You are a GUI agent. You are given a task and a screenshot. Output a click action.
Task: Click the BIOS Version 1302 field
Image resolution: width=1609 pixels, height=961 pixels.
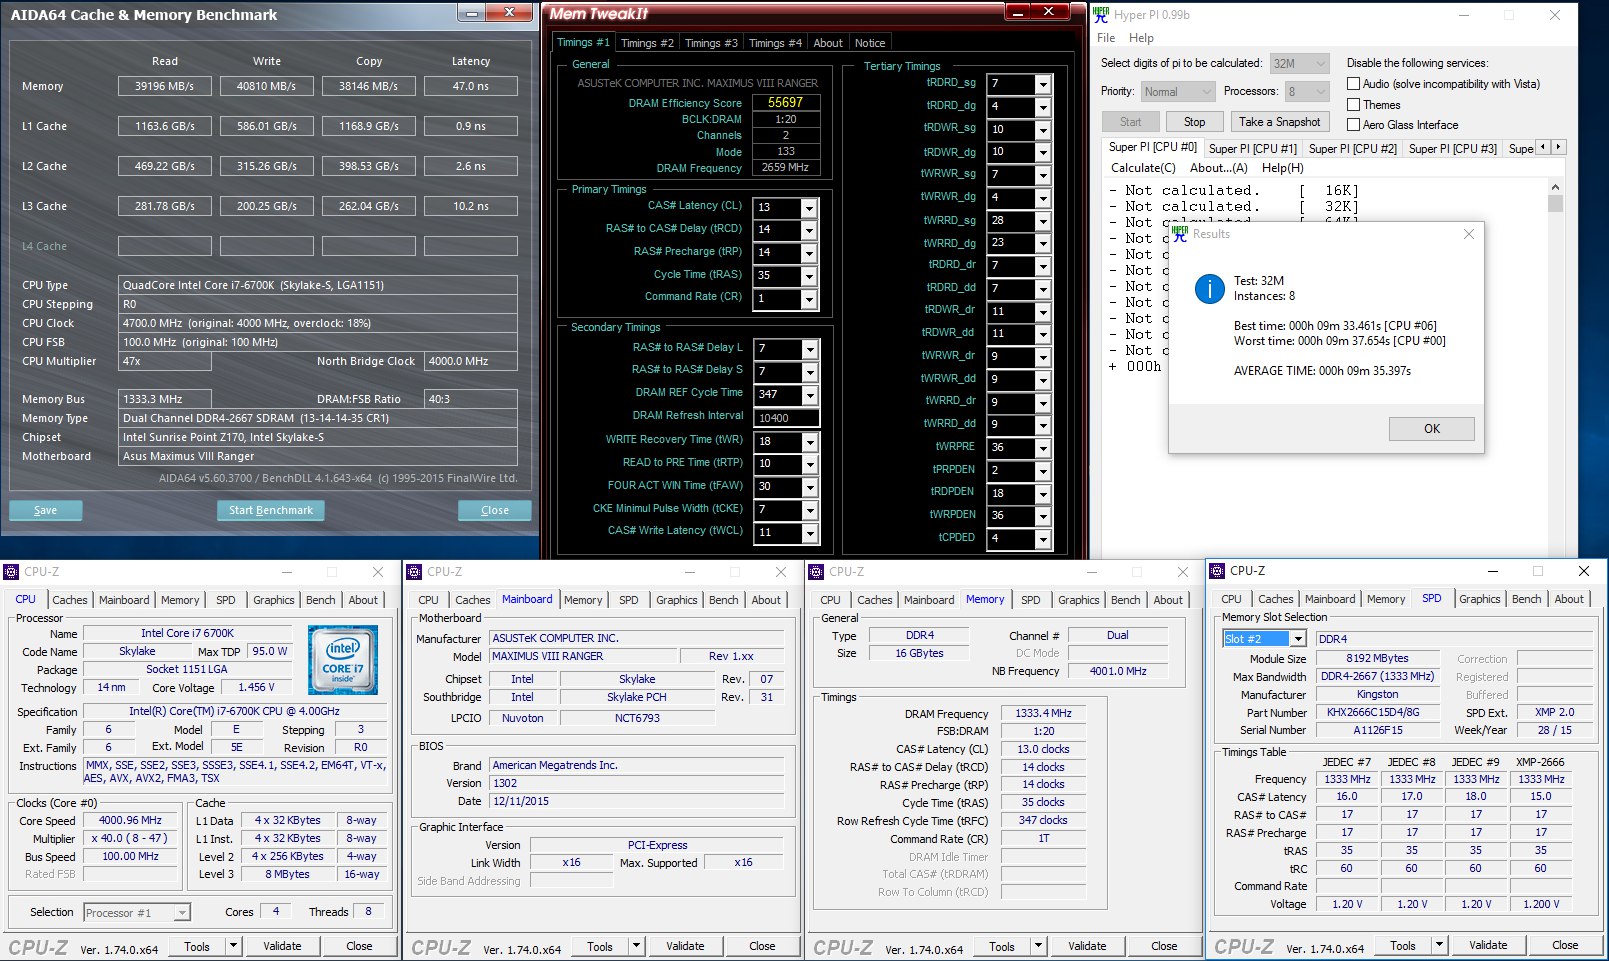point(639,783)
